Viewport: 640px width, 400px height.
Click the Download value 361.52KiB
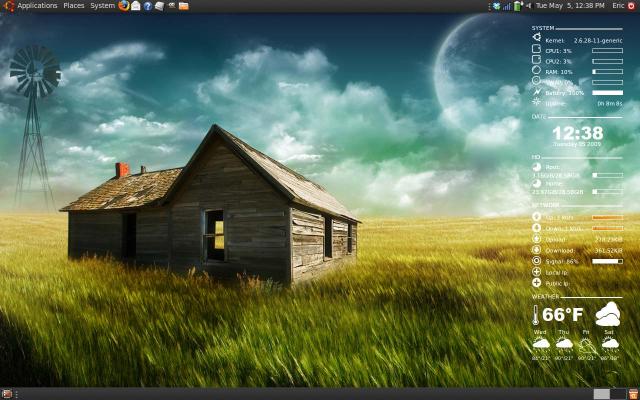(x=609, y=251)
